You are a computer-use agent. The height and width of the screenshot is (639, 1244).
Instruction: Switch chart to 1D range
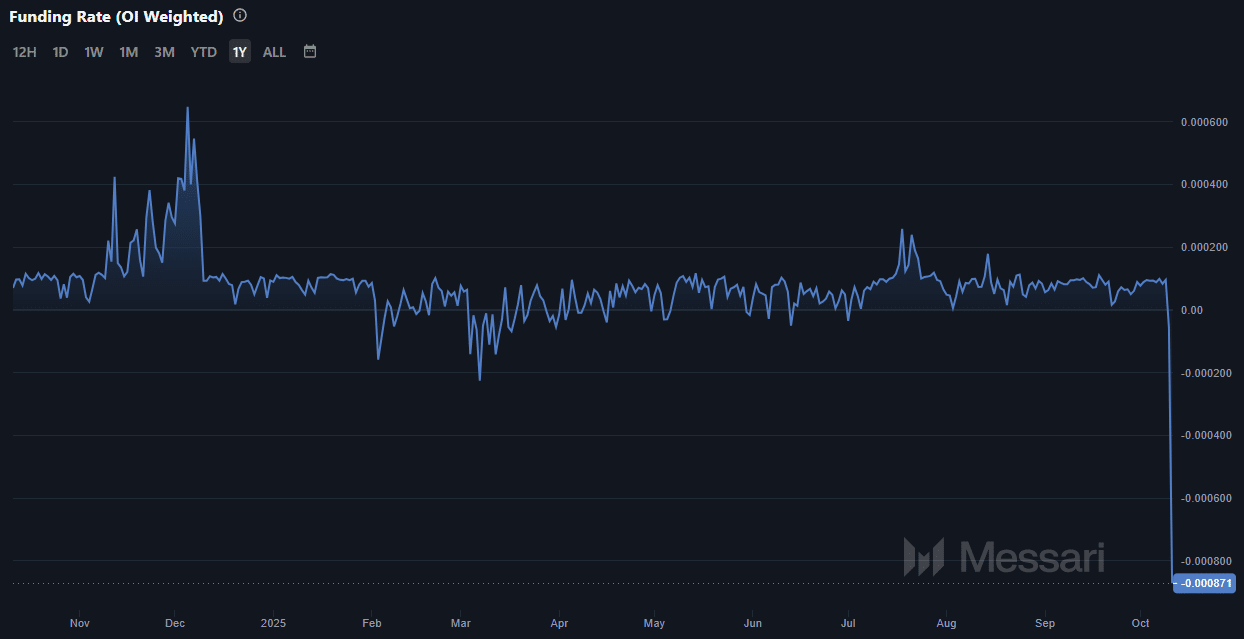tap(60, 52)
